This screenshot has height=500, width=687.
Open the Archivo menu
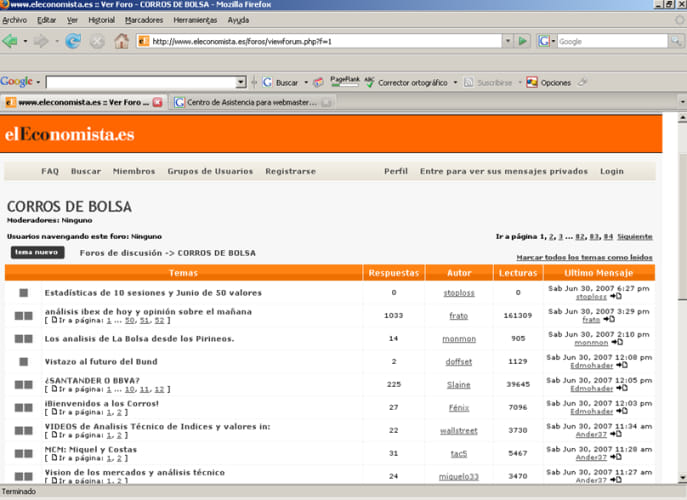(x=14, y=20)
